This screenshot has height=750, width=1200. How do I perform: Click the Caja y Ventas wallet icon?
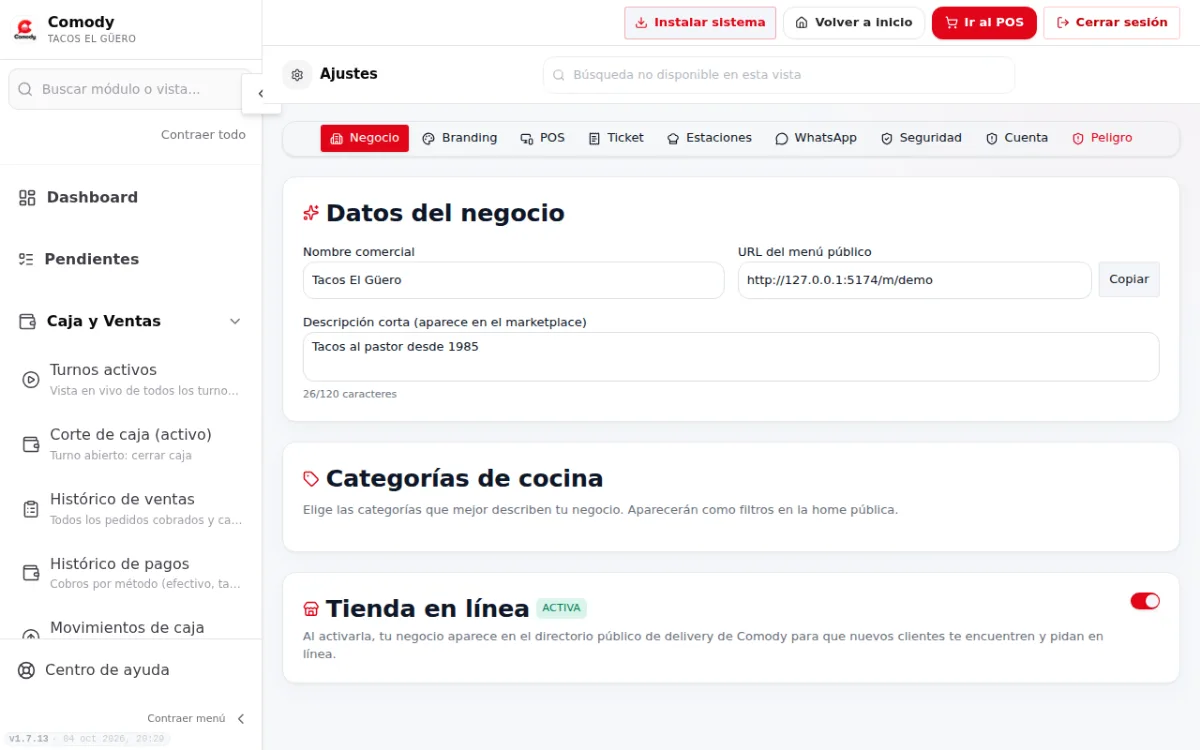pos(27,321)
